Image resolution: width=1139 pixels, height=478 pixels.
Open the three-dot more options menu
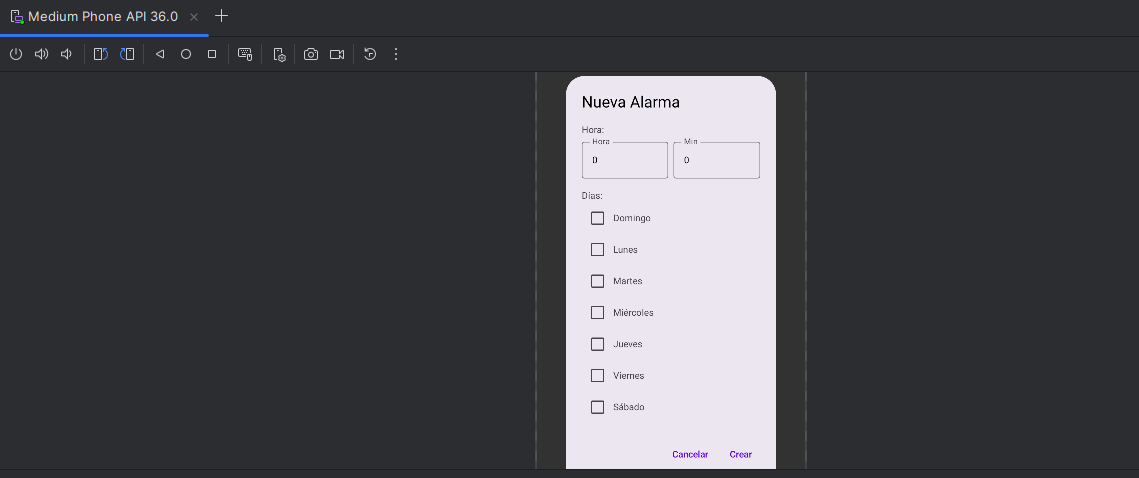[396, 54]
